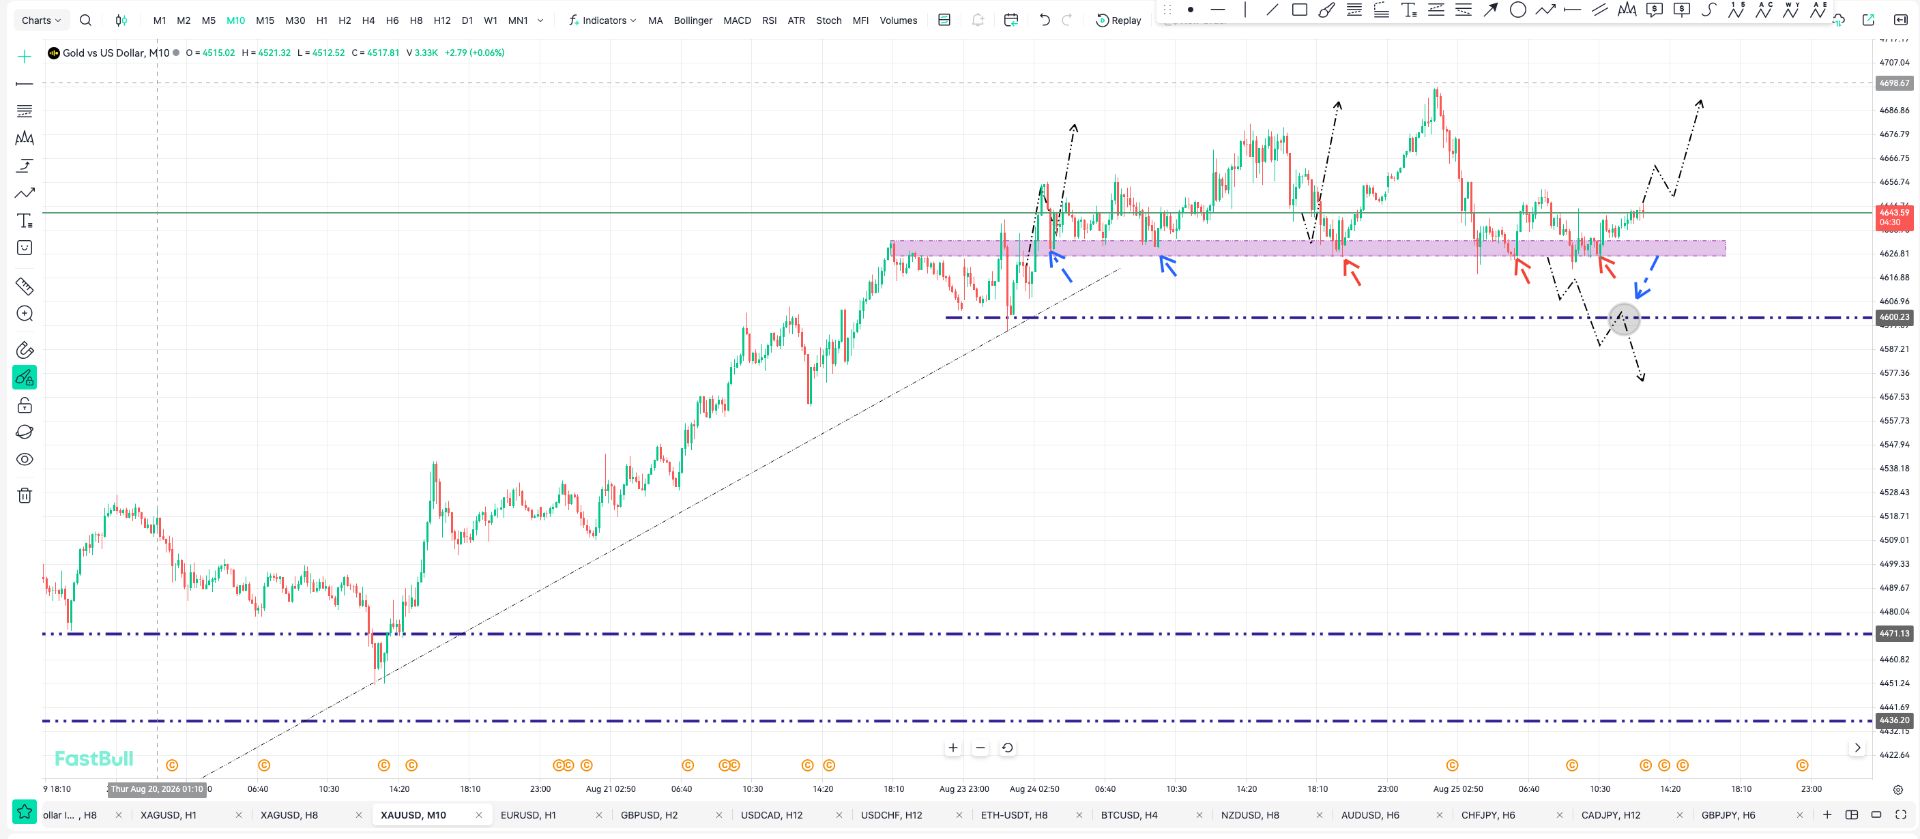Screen dimensions: 1920x839
Task: Toggle the magnet snap mode
Action: pyautogui.click(x=25, y=350)
